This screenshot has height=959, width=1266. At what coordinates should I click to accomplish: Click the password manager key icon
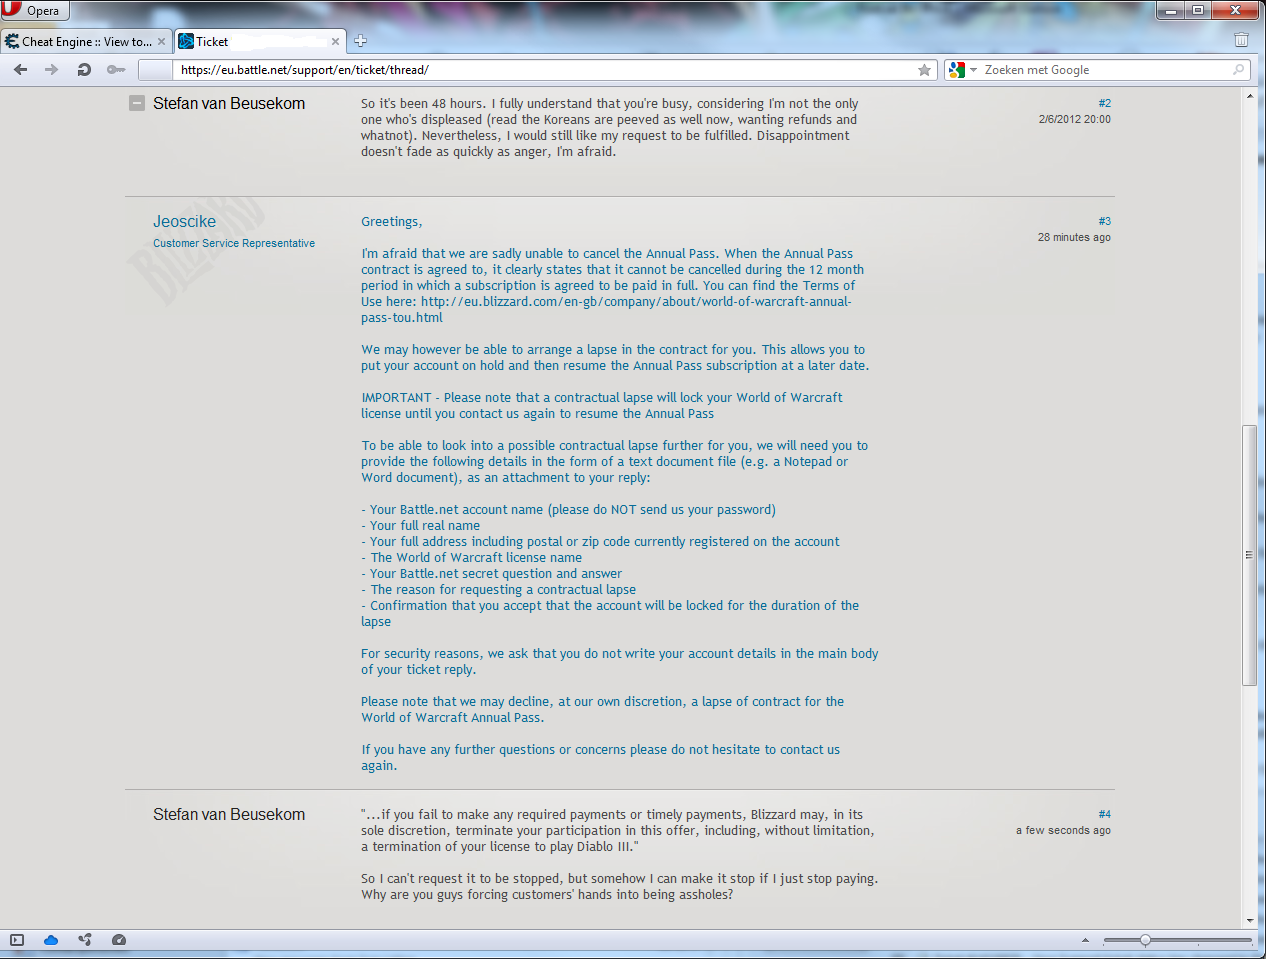point(116,70)
